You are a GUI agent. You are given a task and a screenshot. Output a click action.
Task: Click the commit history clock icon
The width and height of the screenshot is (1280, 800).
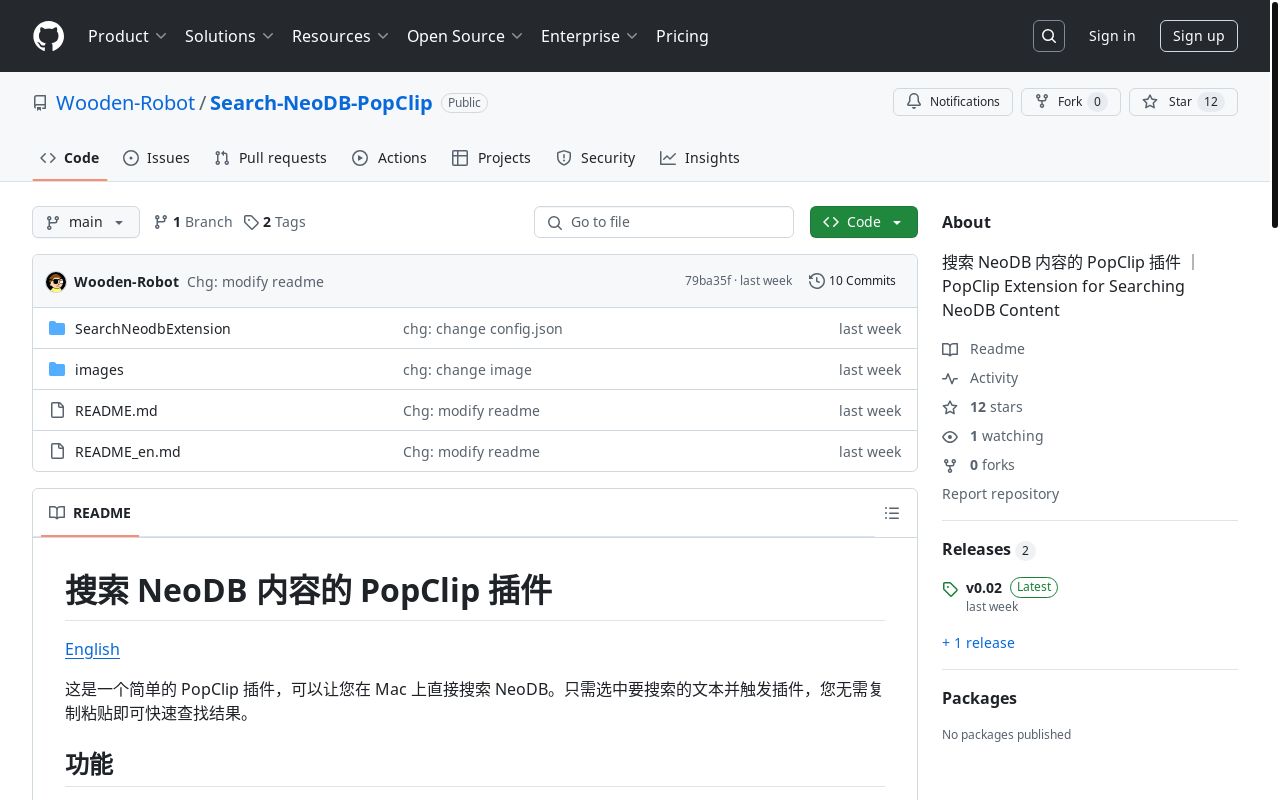click(x=816, y=281)
